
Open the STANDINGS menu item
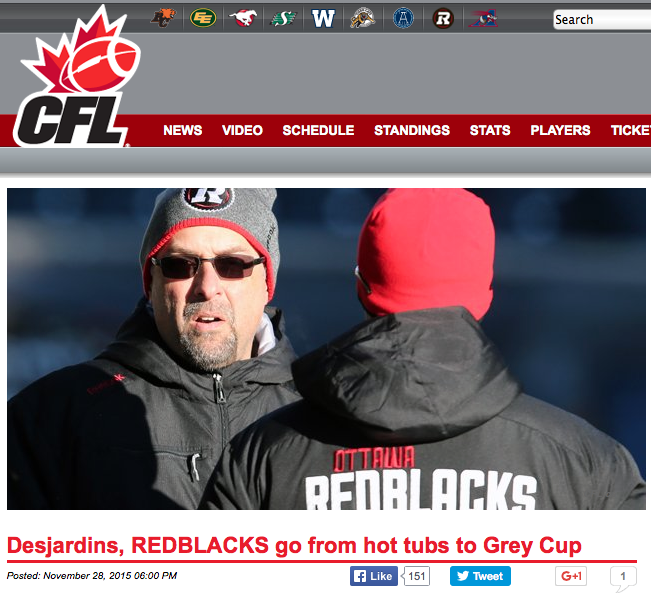click(x=412, y=130)
